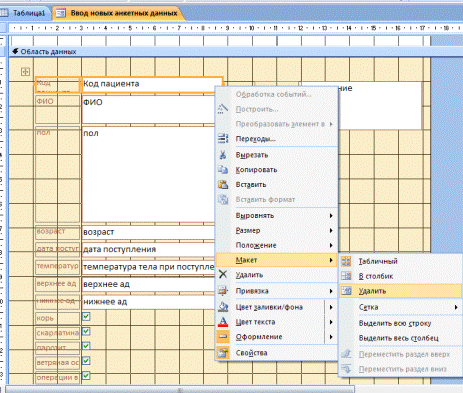The height and width of the screenshot is (393, 463).
Task: Expand the Положение submenu
Action: (331, 245)
